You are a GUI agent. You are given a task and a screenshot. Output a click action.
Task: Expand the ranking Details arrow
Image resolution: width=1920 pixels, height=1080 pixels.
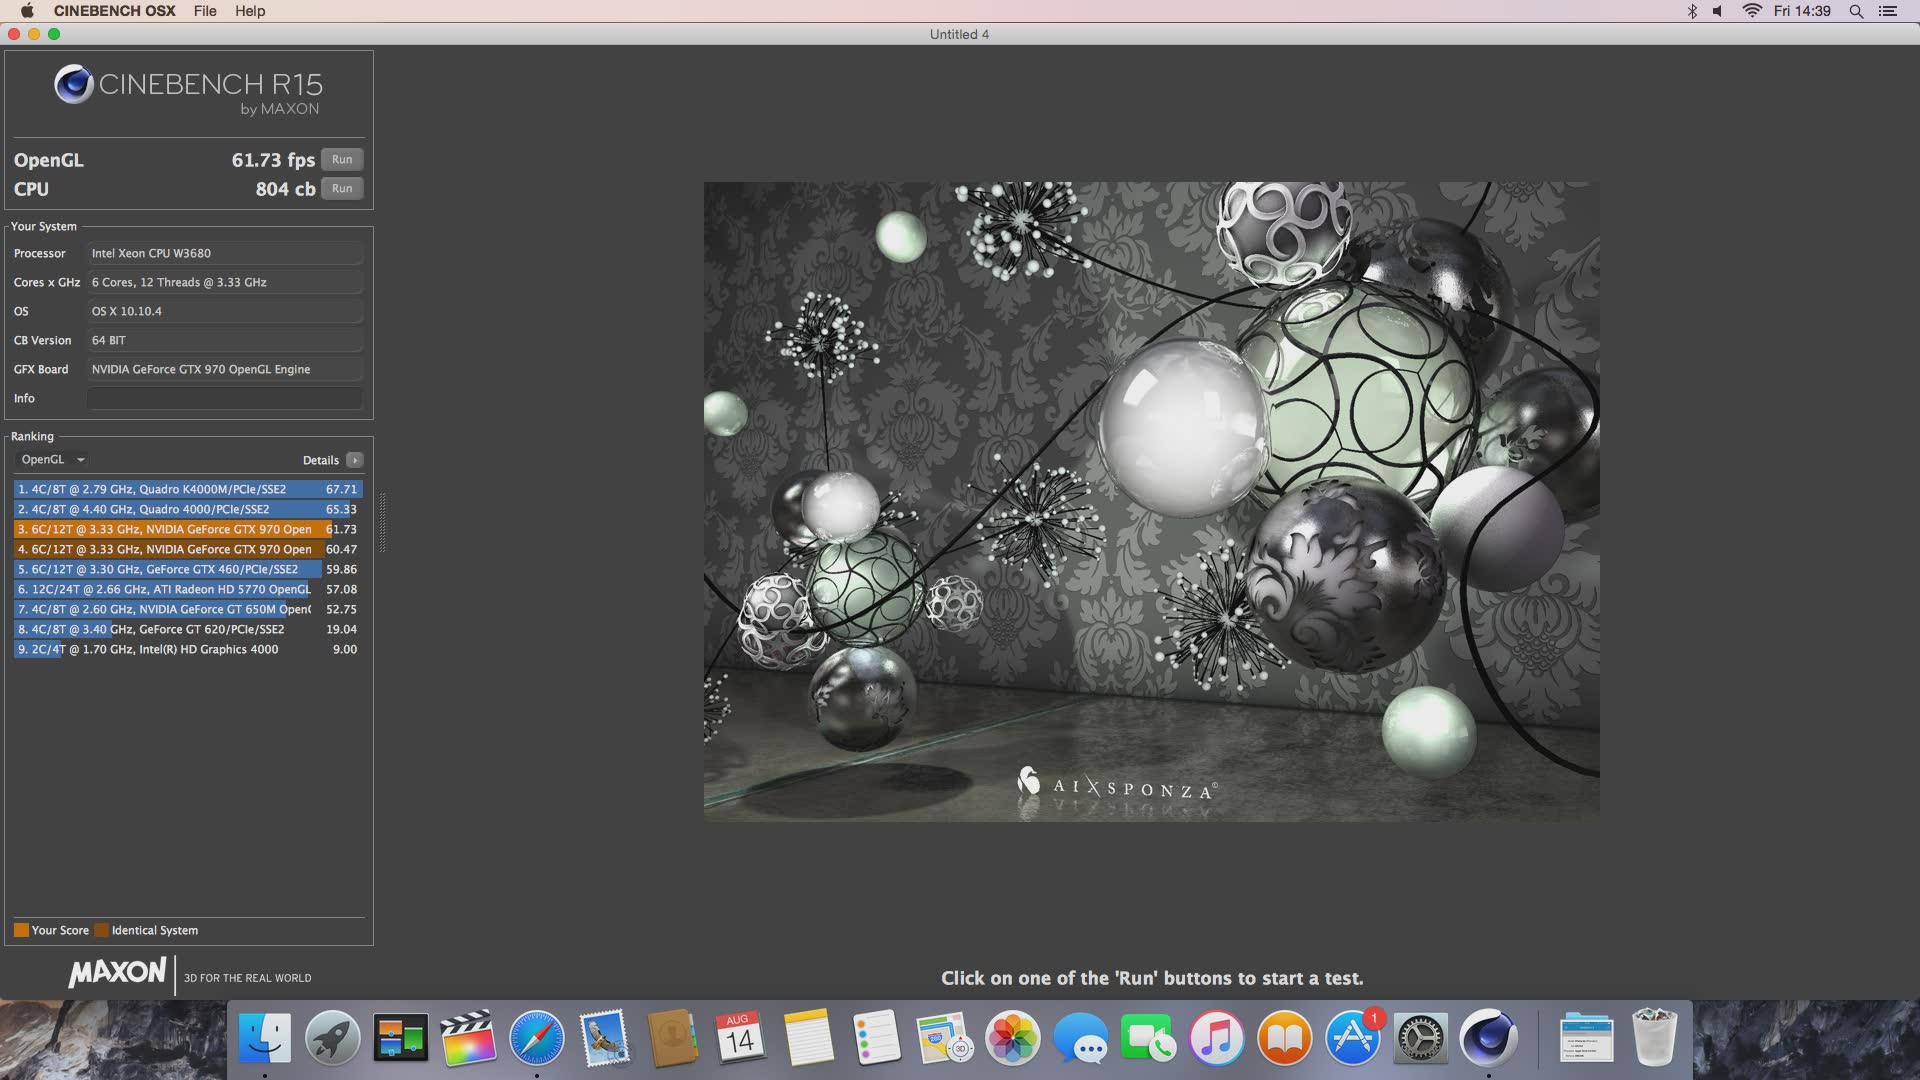pyautogui.click(x=355, y=460)
